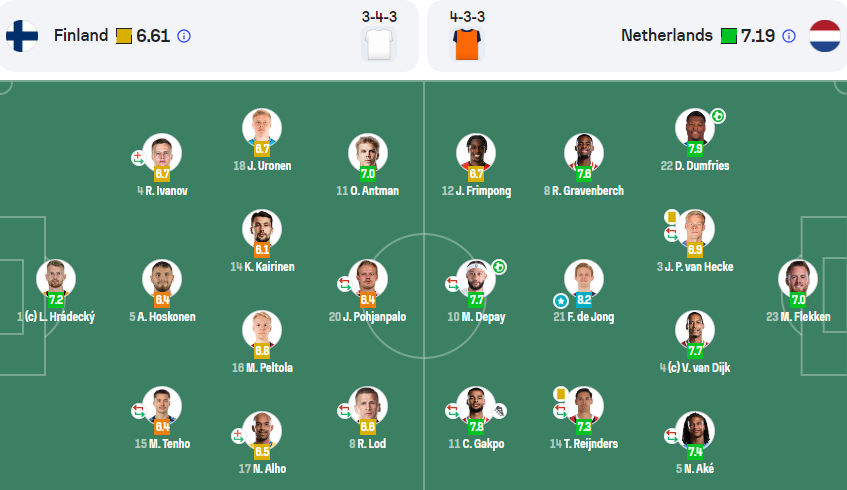Open the Netherlands flag icon

click(x=825, y=36)
